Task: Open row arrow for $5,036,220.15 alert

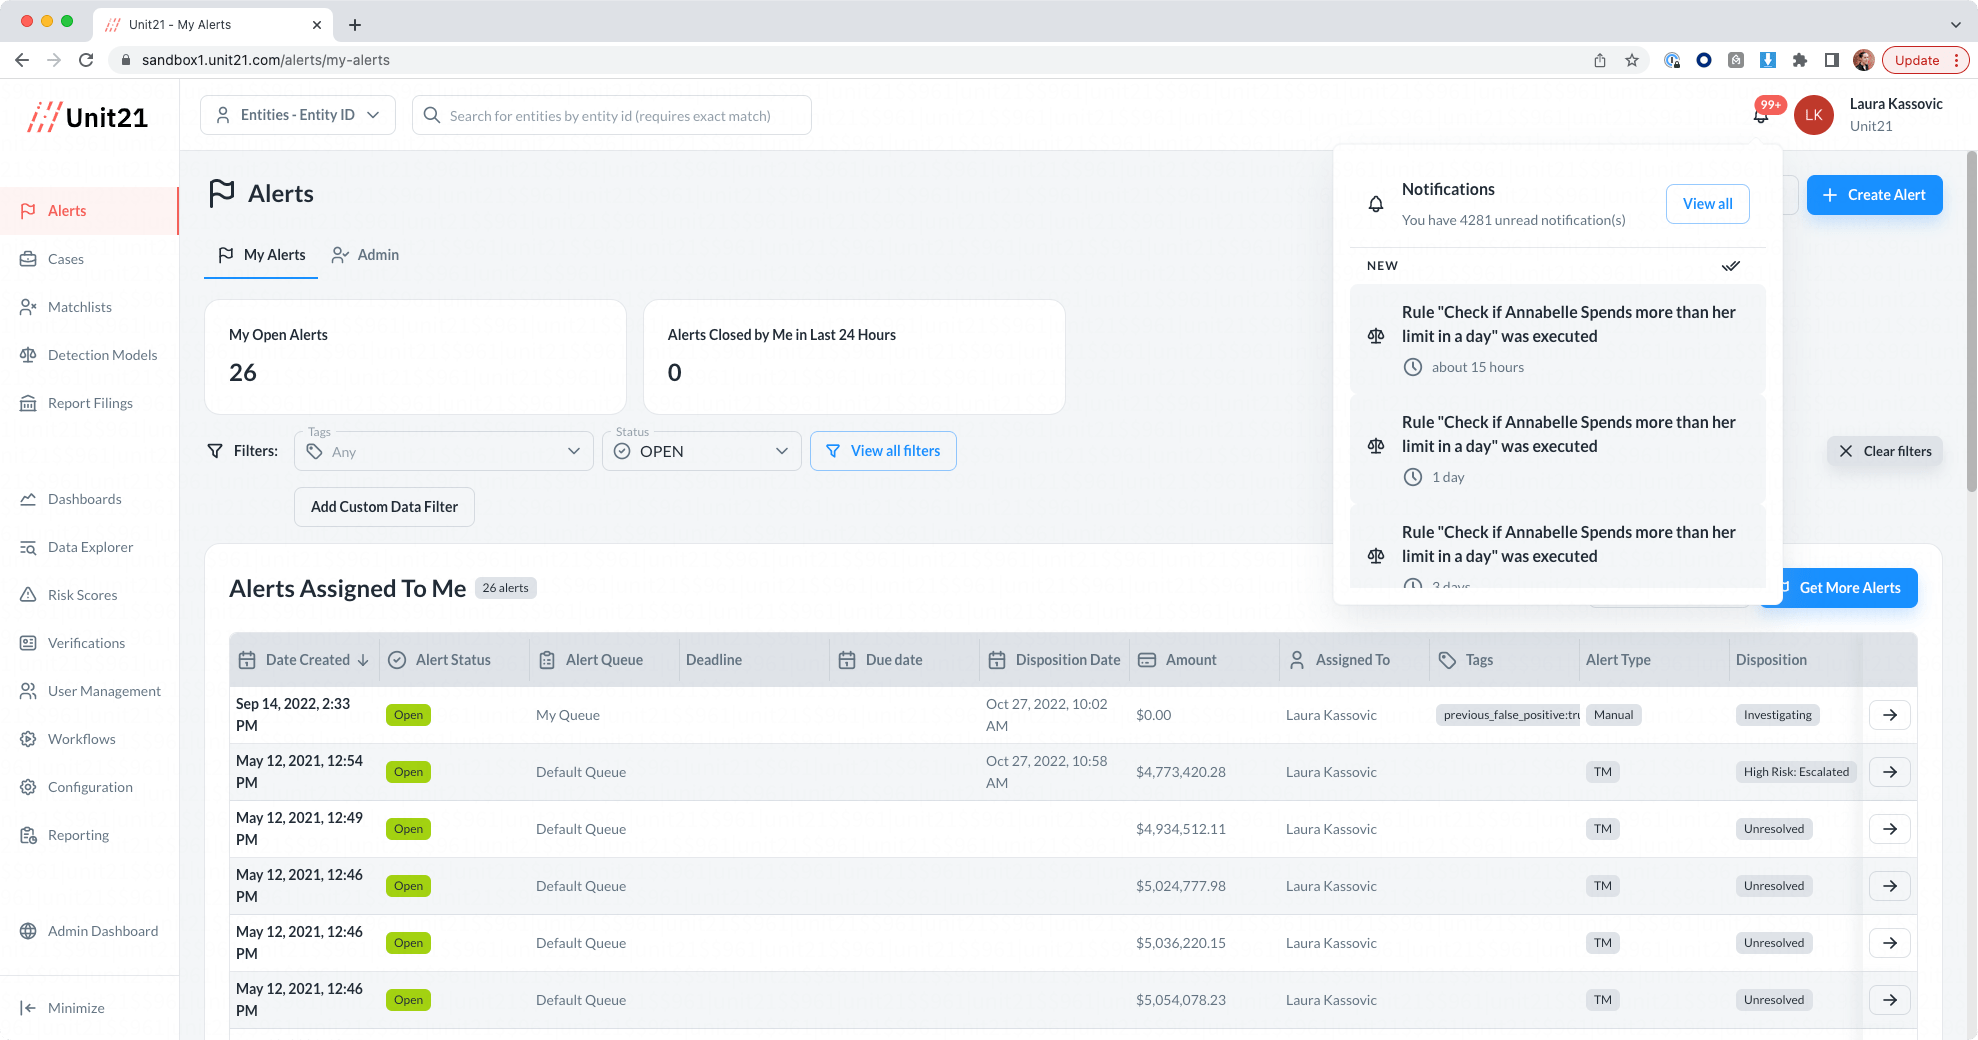Action: coord(1890,943)
